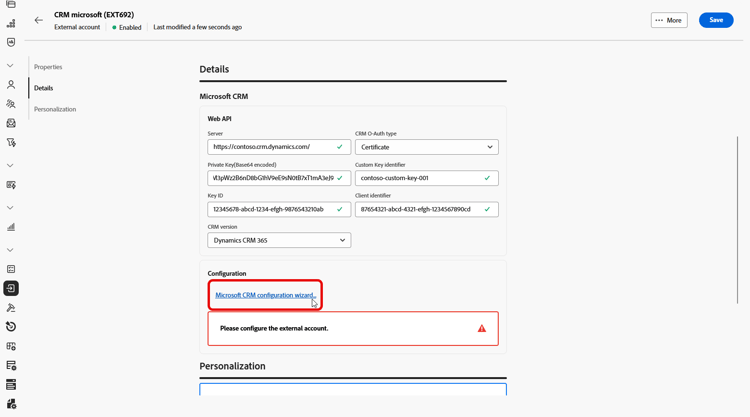Click the 'Microsoft CRM' subheading
This screenshot has width=750, height=417.
(224, 96)
